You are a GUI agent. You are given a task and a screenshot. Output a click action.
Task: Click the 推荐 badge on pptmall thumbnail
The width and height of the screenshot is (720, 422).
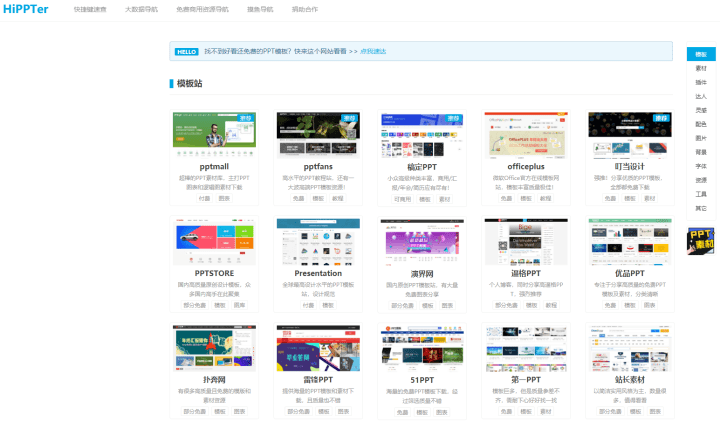[x=245, y=118]
